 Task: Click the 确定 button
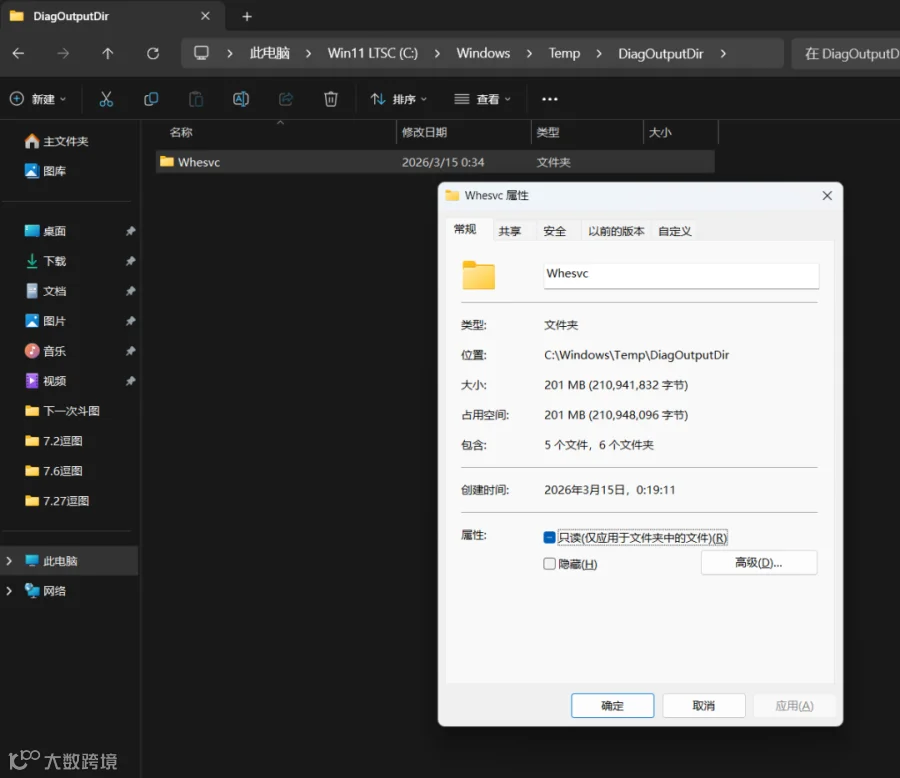[612, 706]
